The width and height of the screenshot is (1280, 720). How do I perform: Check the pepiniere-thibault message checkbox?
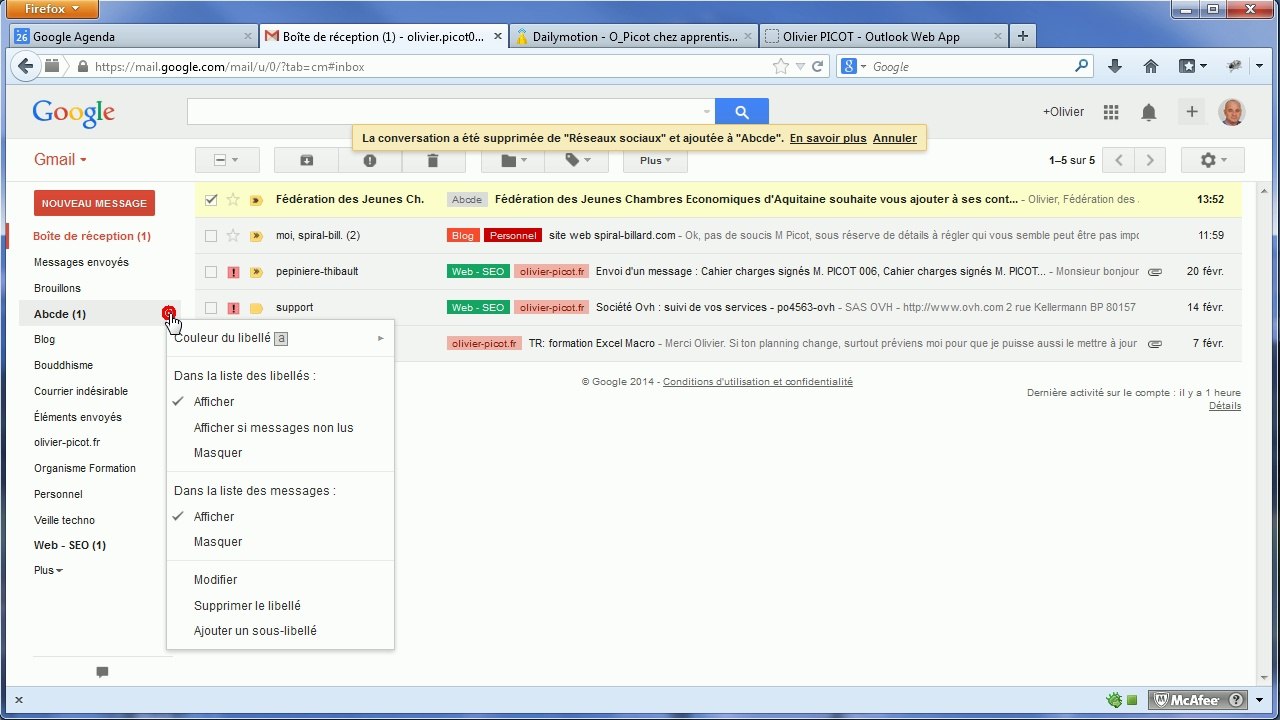point(211,272)
